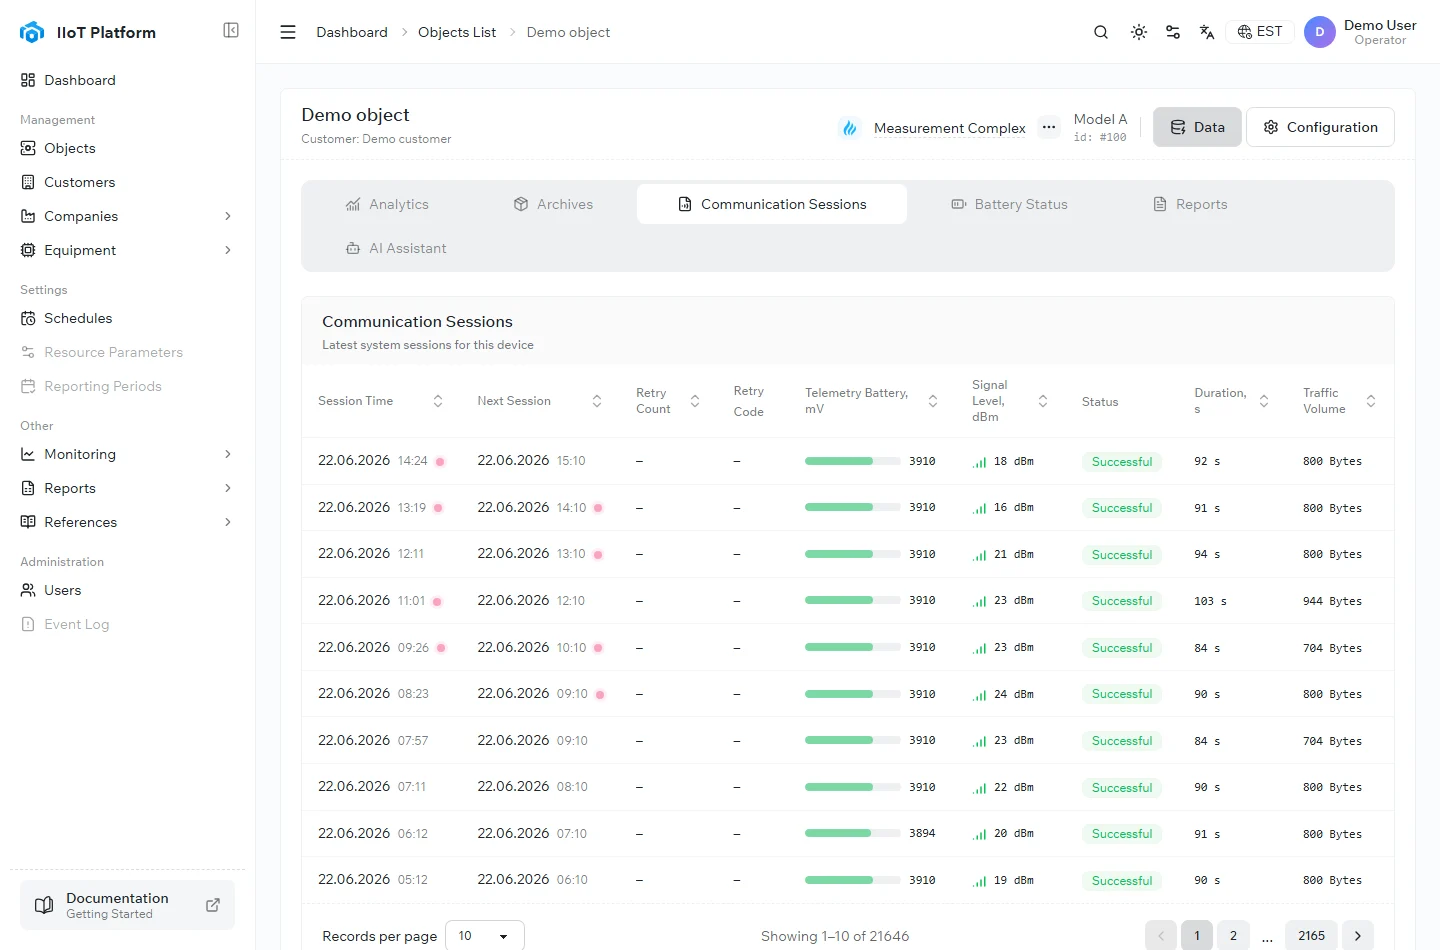1440x950 pixels.
Task: Click the Dashboard breadcrumb link
Action: click(352, 32)
